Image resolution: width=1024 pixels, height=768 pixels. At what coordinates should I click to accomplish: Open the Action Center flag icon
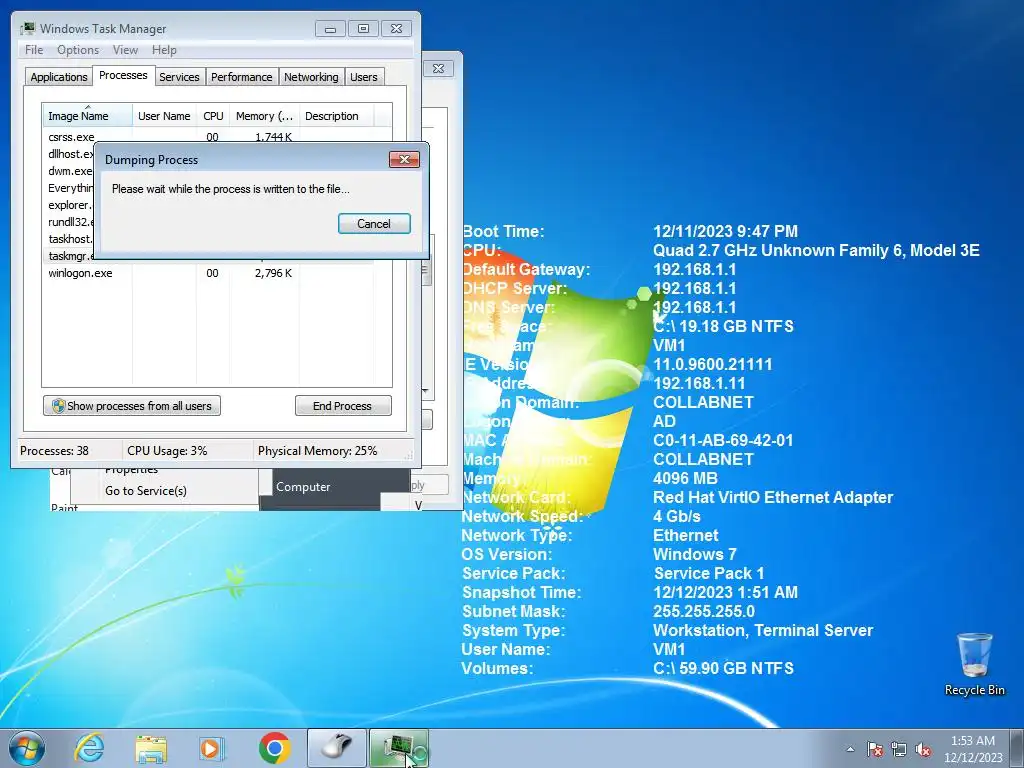pyautogui.click(x=875, y=749)
